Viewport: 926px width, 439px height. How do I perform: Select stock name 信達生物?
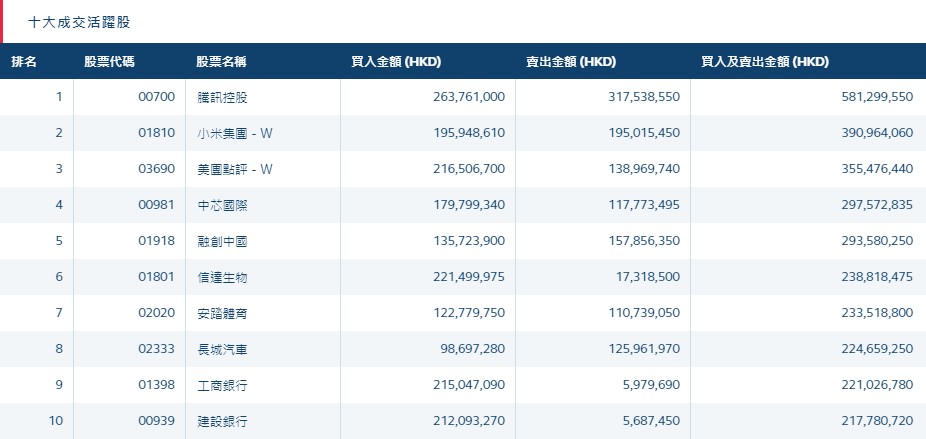pyautogui.click(x=222, y=277)
